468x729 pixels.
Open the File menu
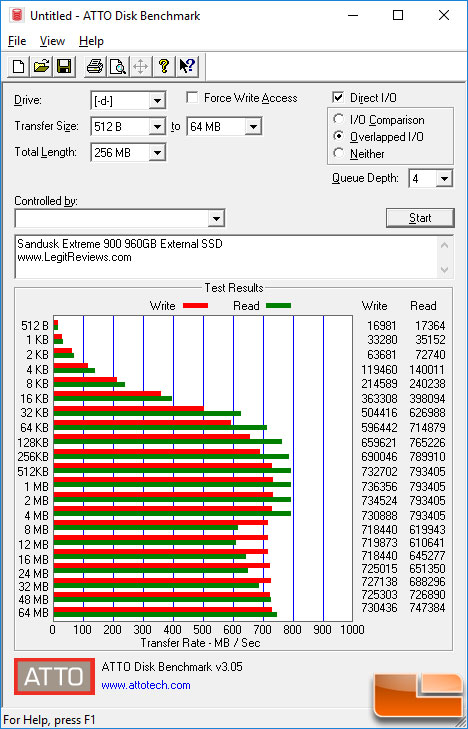coord(17,41)
